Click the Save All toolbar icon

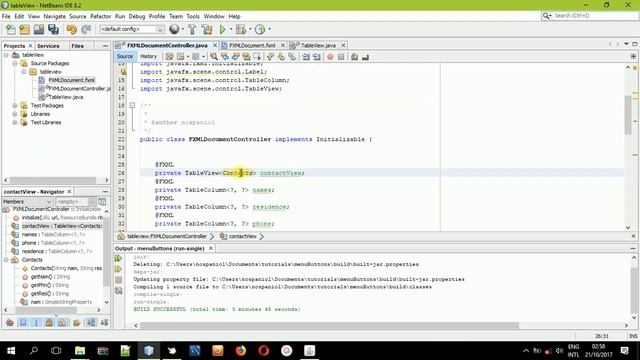point(53,29)
